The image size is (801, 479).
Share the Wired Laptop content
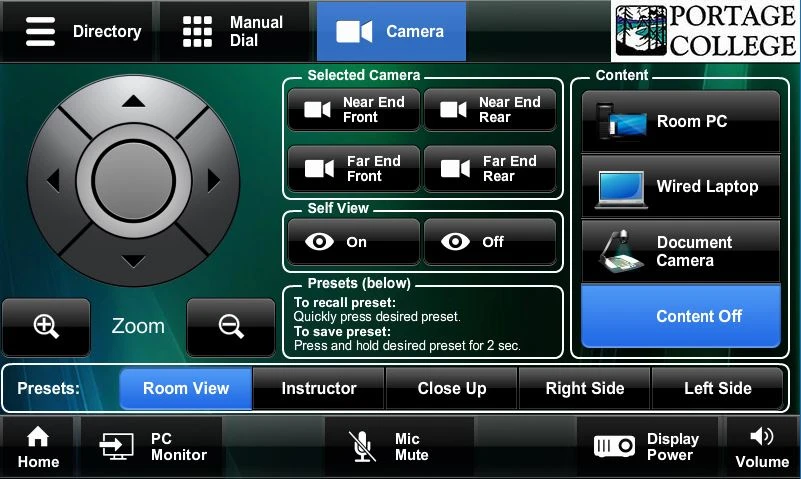click(x=681, y=186)
